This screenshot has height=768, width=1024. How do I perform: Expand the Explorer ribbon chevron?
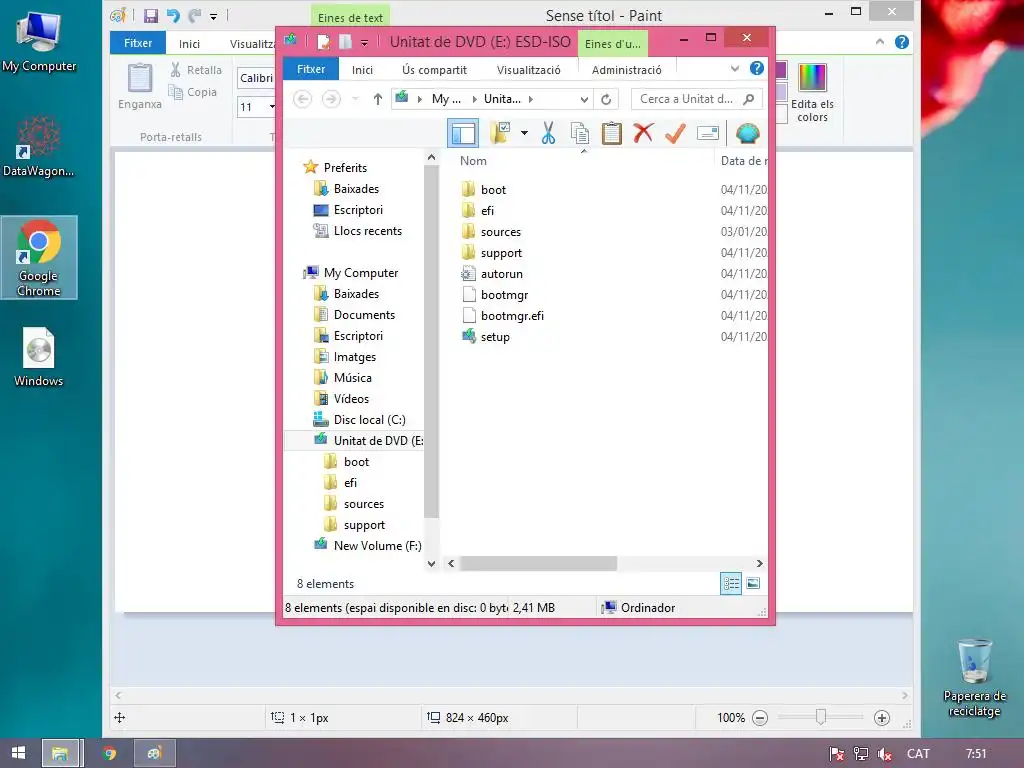coord(735,69)
